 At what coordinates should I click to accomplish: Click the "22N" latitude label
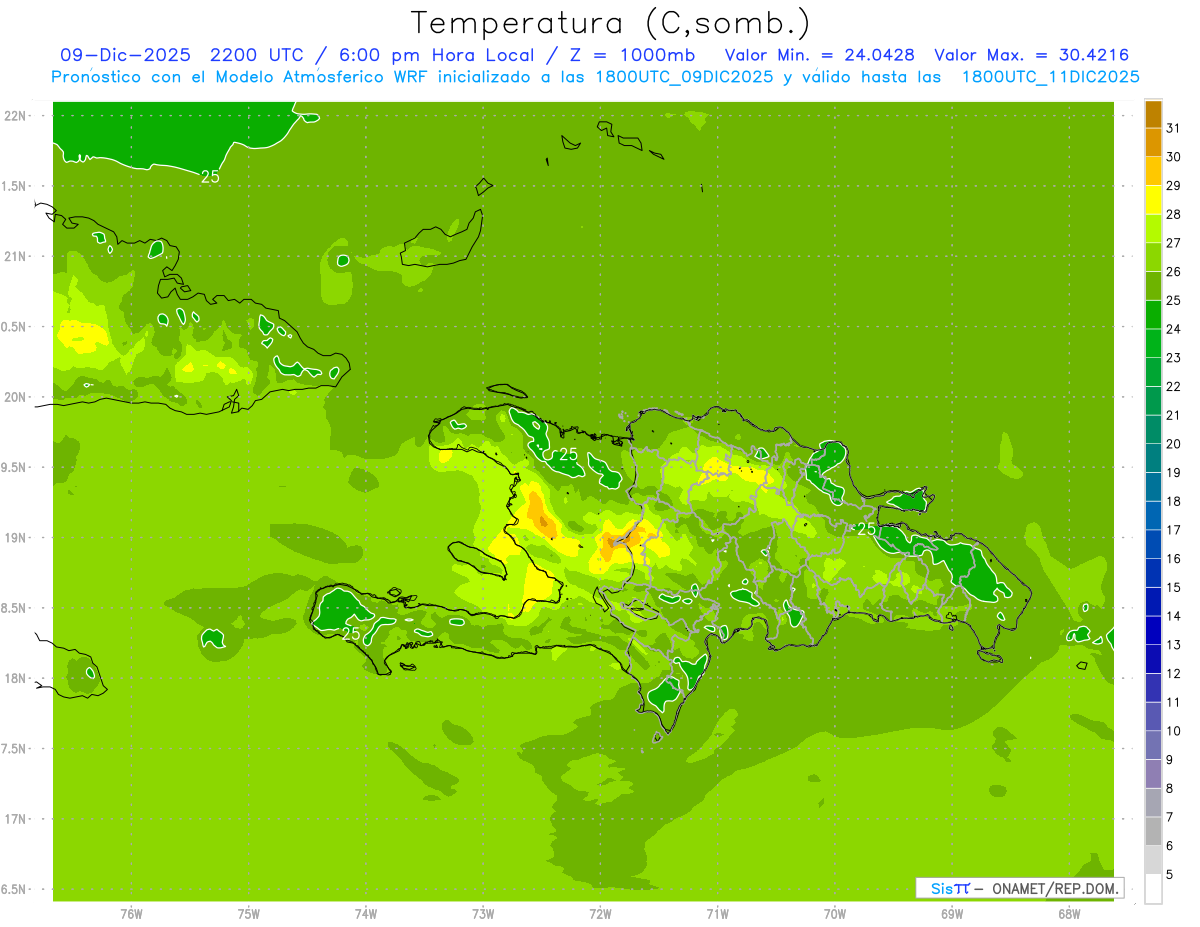click(17, 116)
